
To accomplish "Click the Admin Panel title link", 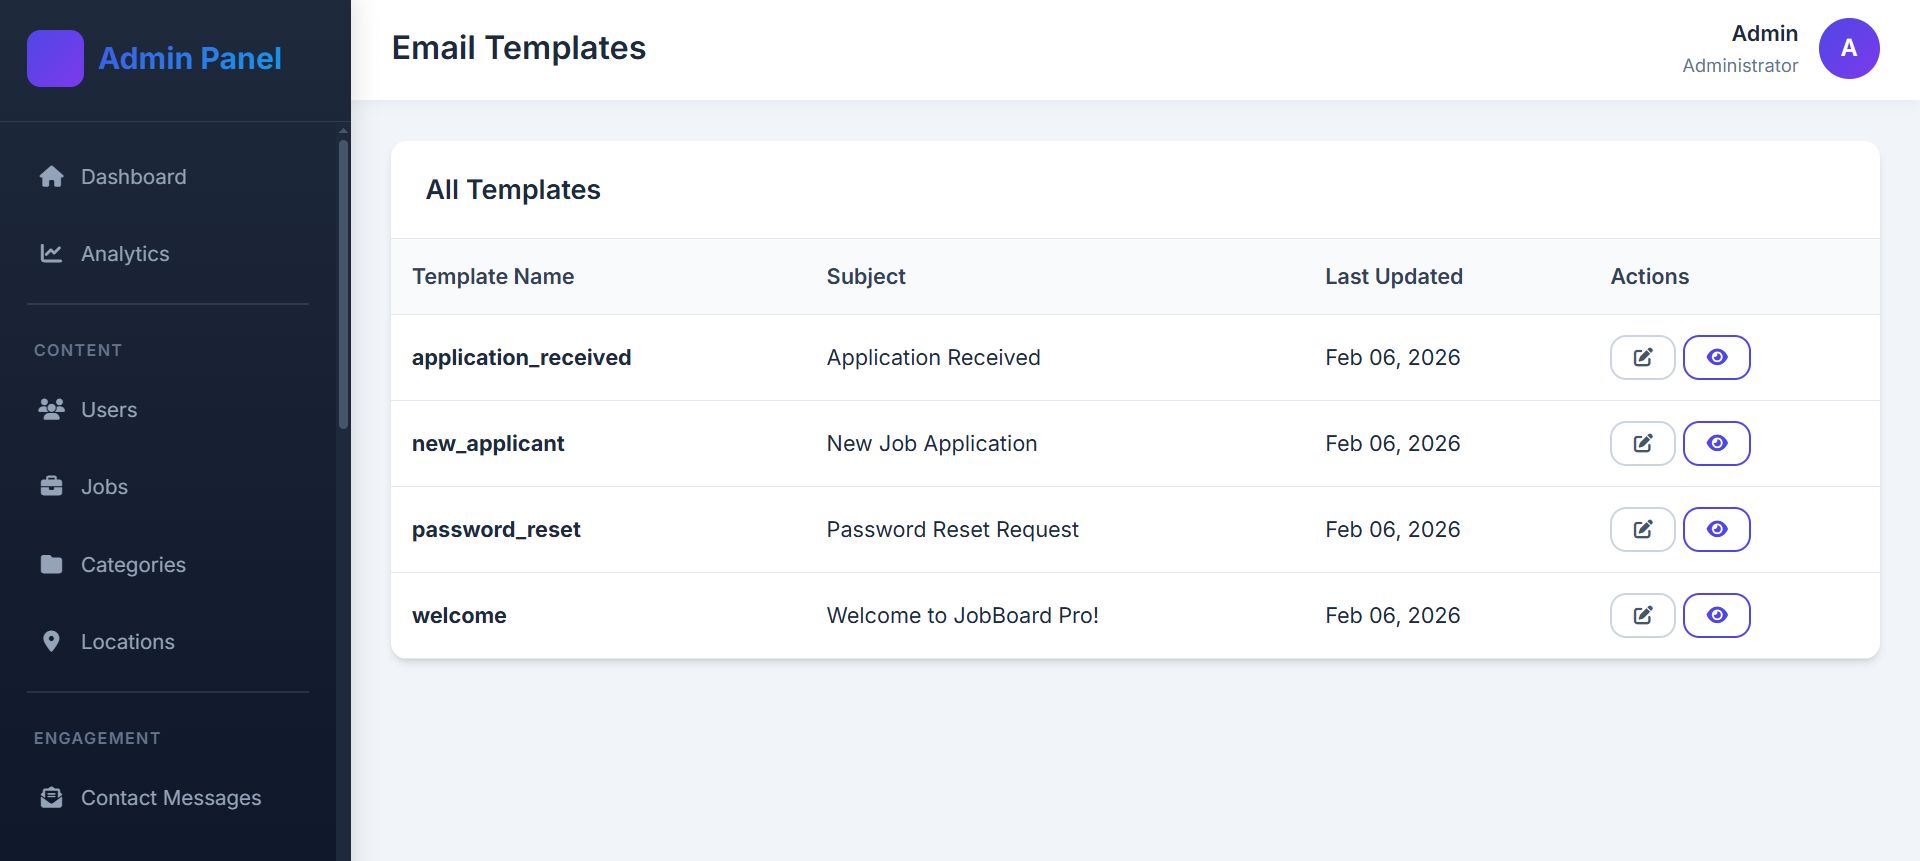I will pos(190,58).
